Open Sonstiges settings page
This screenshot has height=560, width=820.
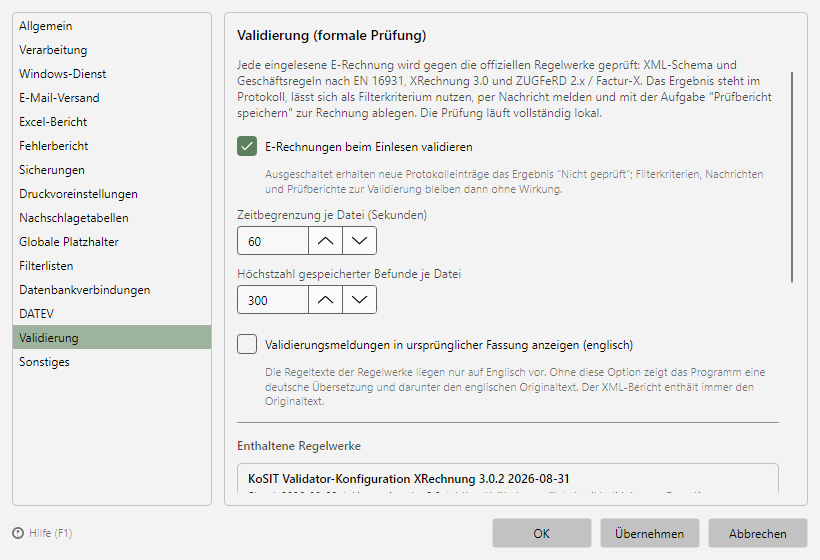point(112,362)
